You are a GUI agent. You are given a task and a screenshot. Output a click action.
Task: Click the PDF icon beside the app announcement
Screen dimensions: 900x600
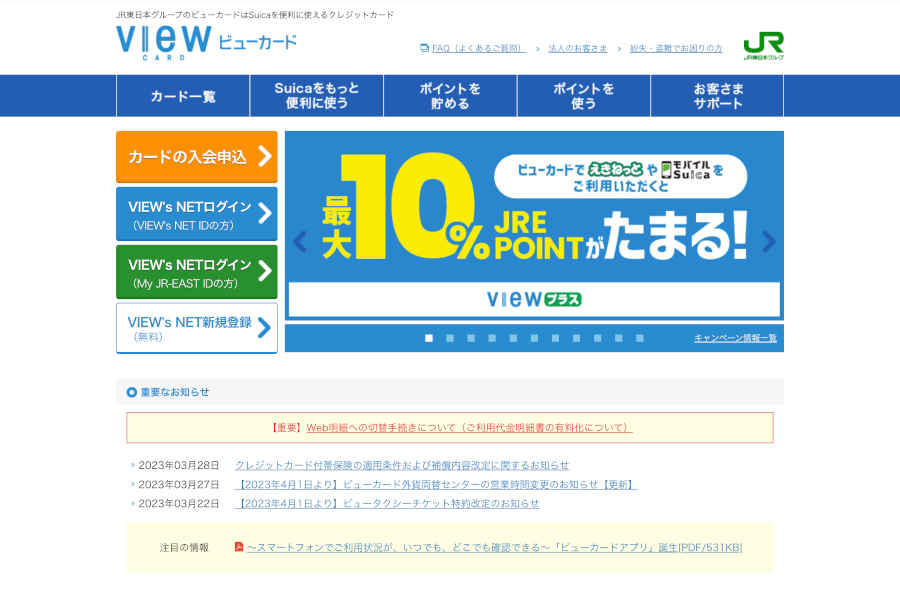[239, 547]
